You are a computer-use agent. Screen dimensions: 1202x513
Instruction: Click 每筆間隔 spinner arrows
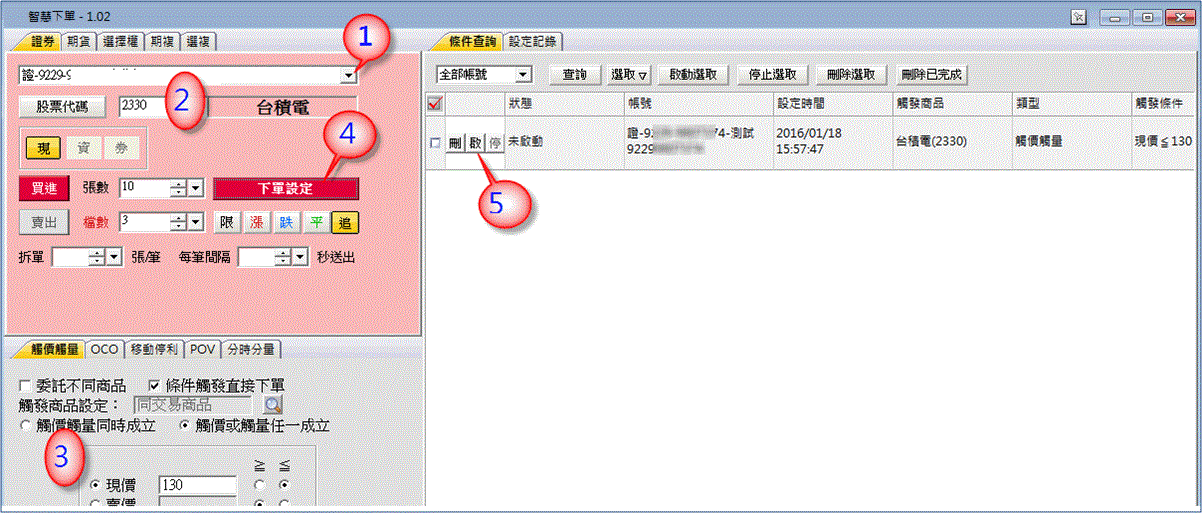tap(283, 257)
